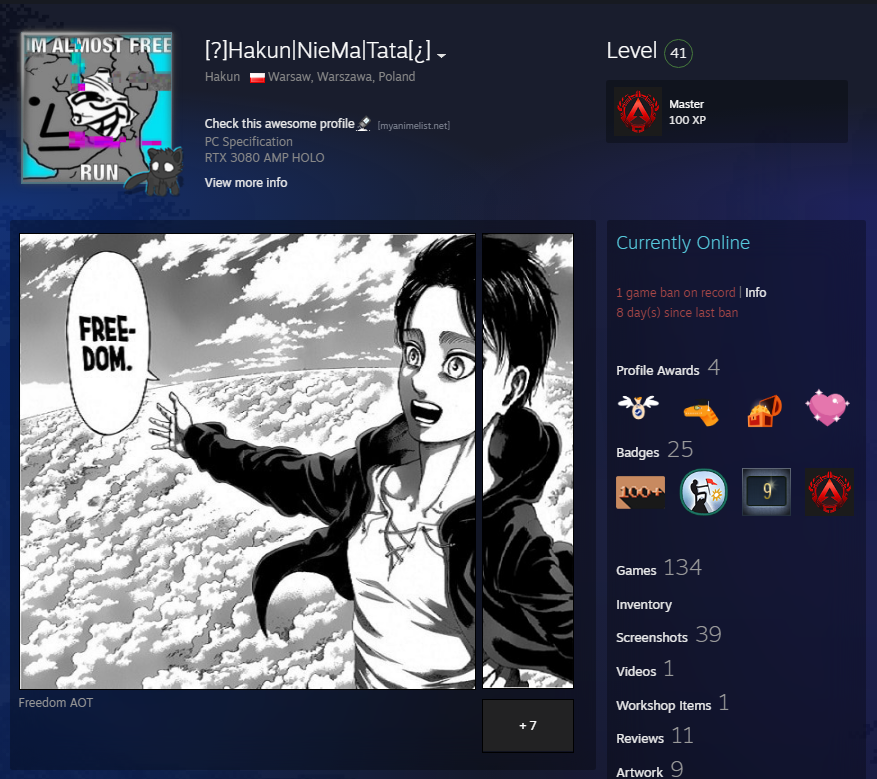
Task: Click the Freedom AOT caption
Action: [56, 703]
